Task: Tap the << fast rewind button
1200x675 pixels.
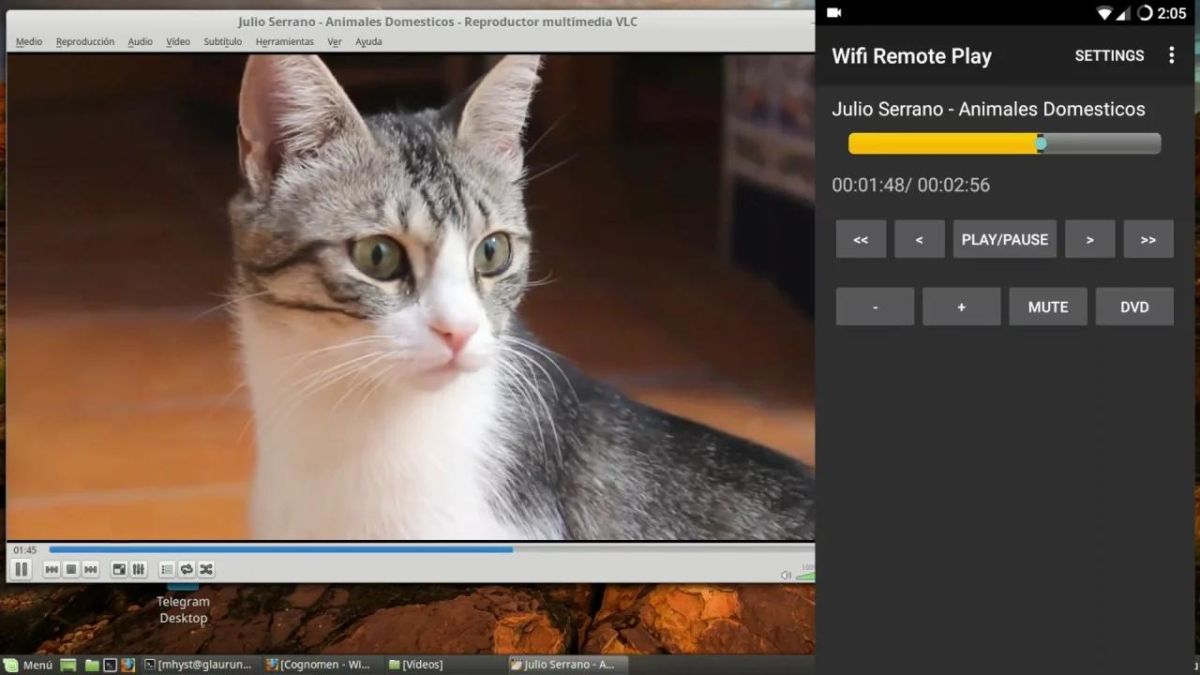Action: coord(861,239)
